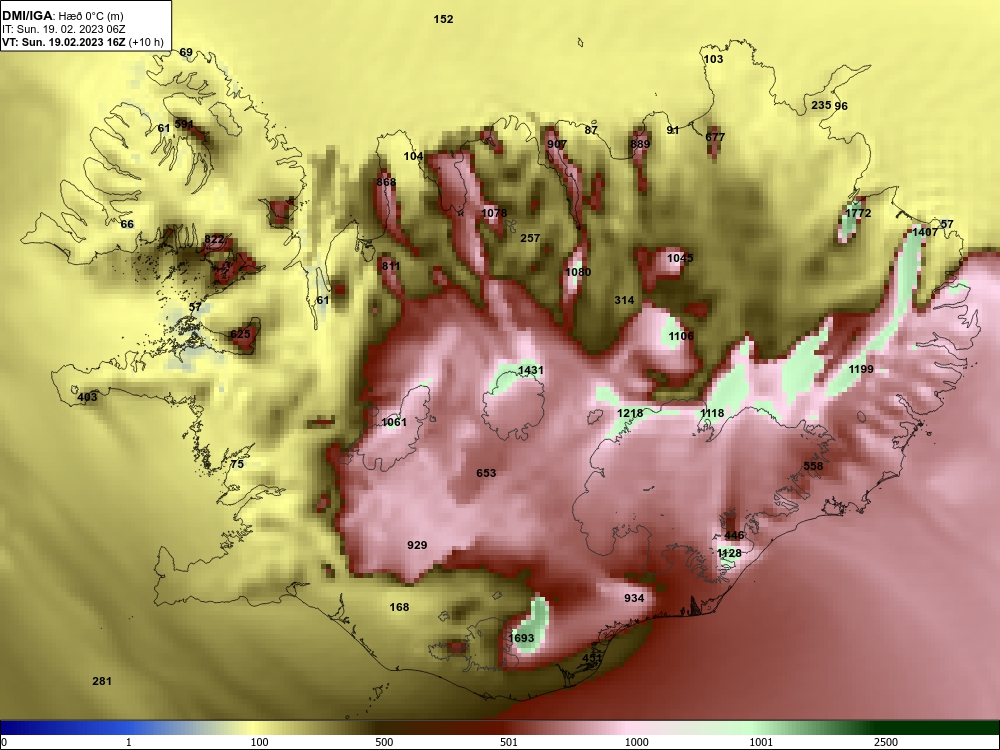Click the 677 value label
Image resolution: width=1000 pixels, height=750 pixels.
coord(715,136)
